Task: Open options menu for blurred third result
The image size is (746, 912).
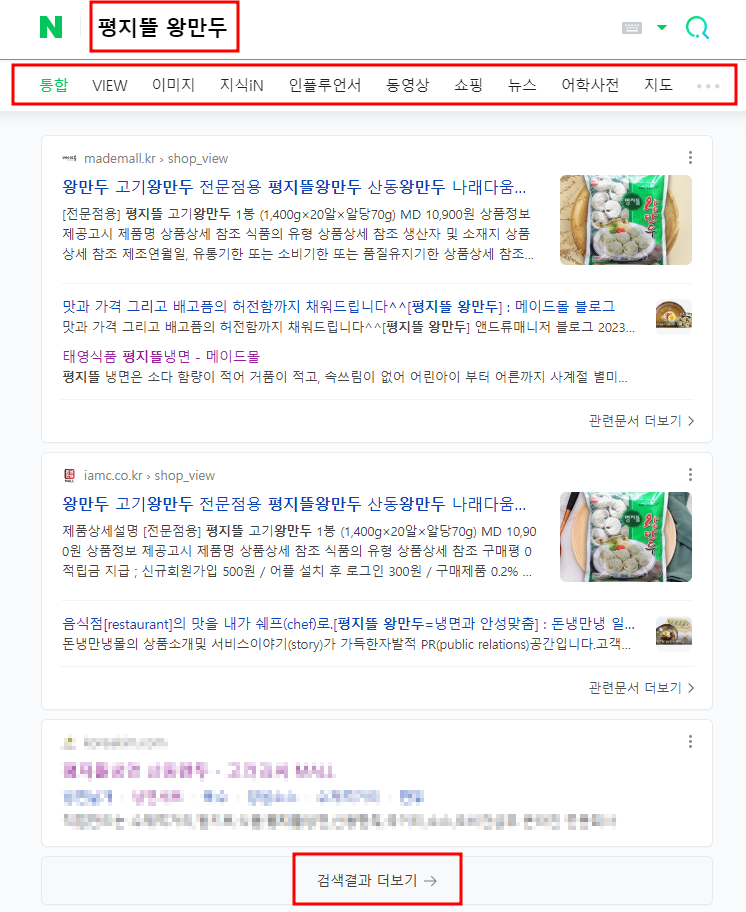Action: [690, 742]
